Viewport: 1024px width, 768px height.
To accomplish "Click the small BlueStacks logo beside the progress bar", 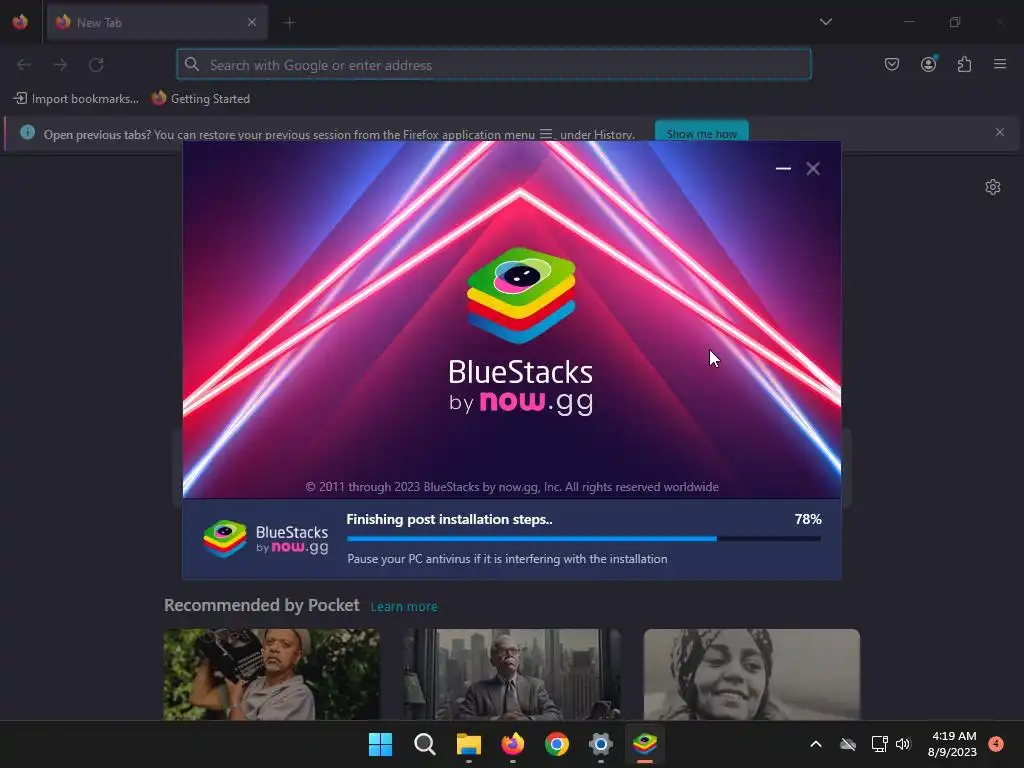I will click(x=265, y=539).
